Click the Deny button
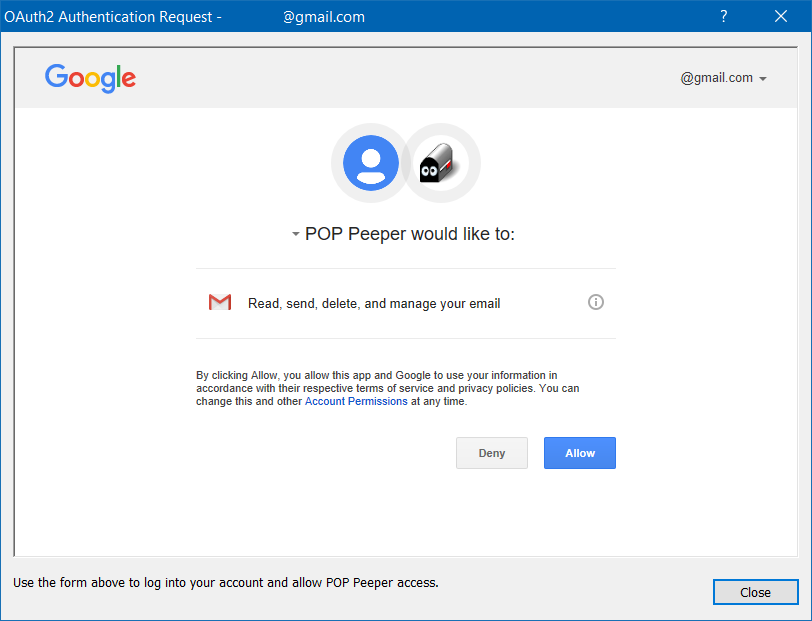812x621 pixels. 491,453
